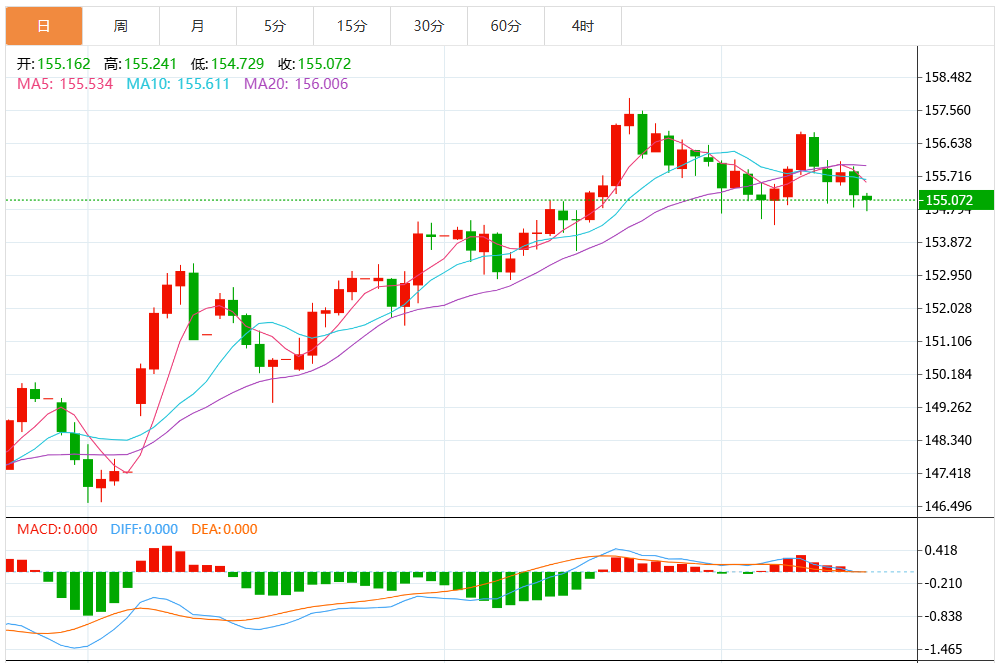Screen dimensions: 1007x663
Task: Click the green 155.072 current price tag
Action: click(x=957, y=201)
